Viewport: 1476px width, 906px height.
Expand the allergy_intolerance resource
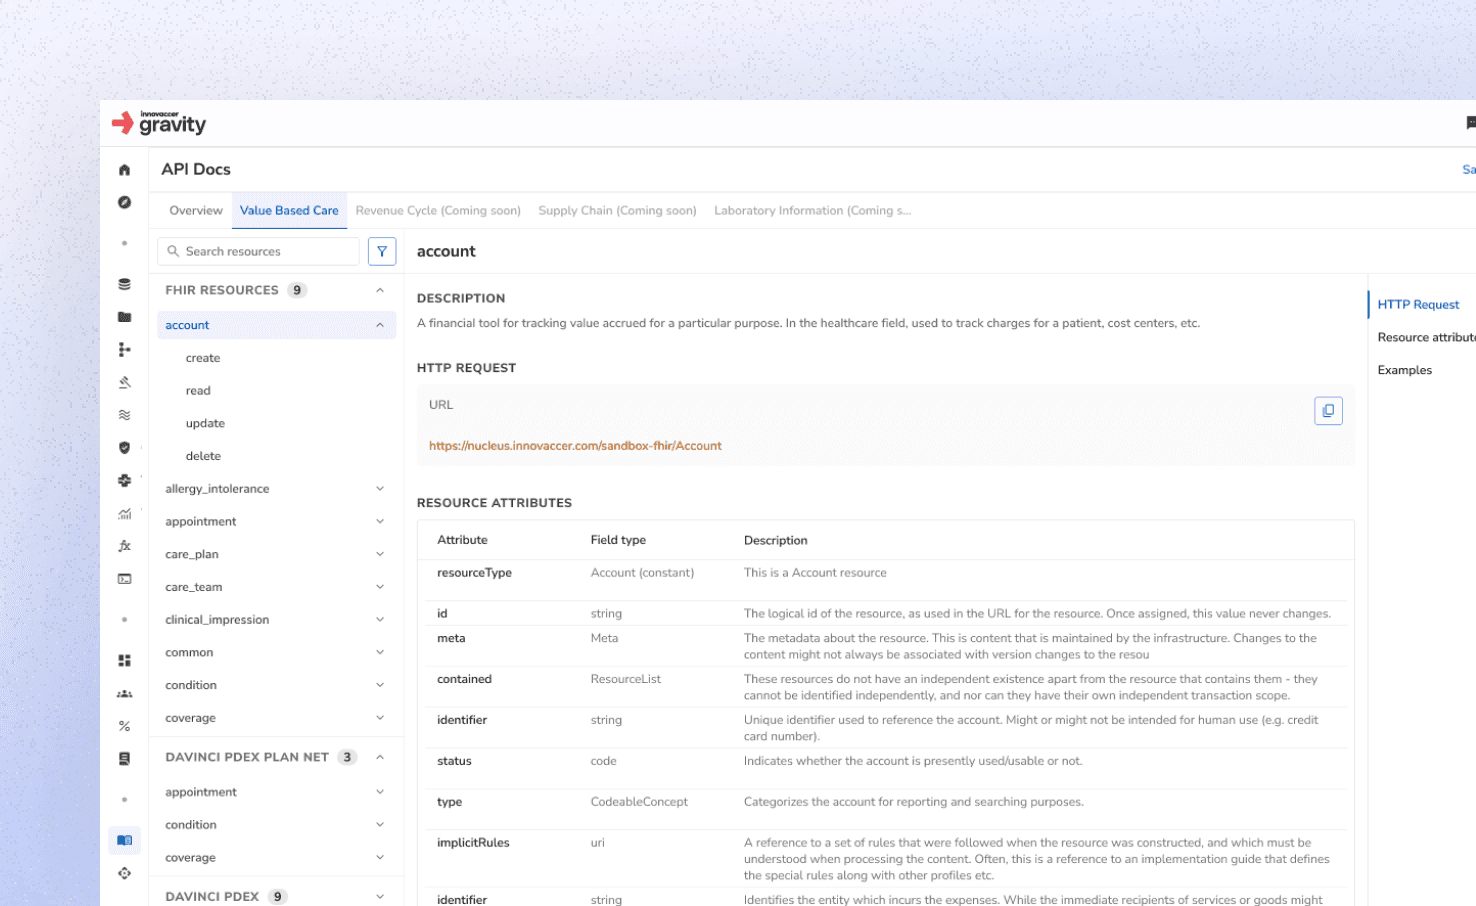[x=380, y=489]
